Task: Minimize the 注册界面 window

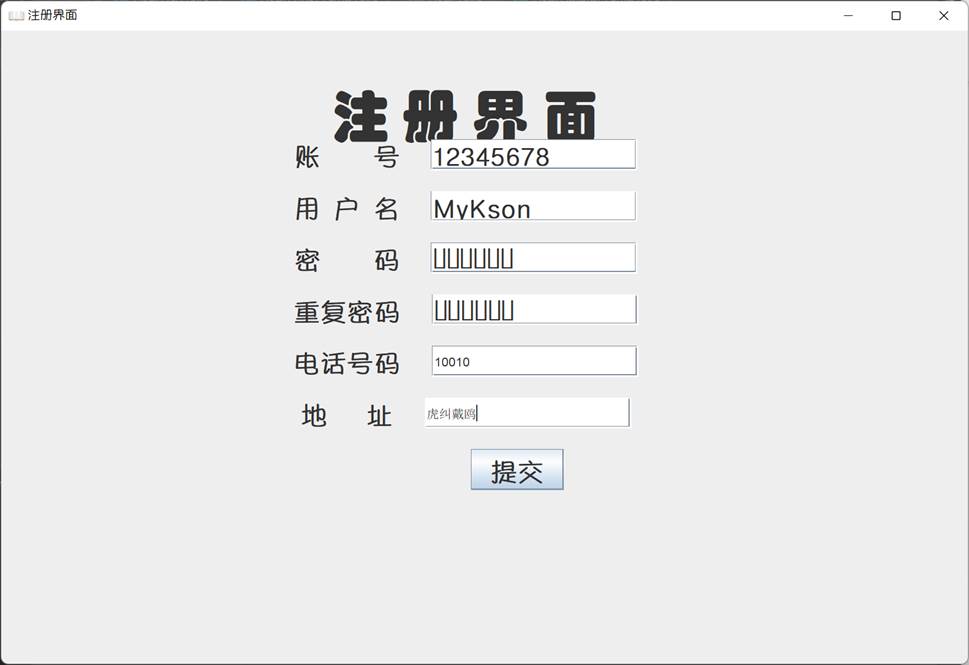Action: [x=848, y=15]
